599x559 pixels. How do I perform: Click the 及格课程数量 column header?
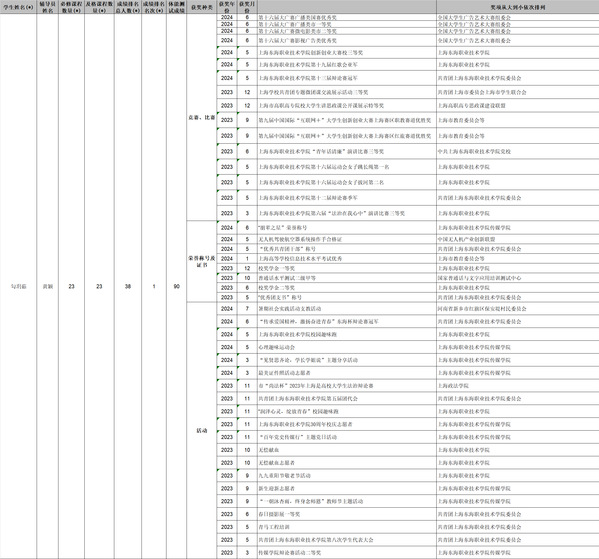click(x=99, y=7)
